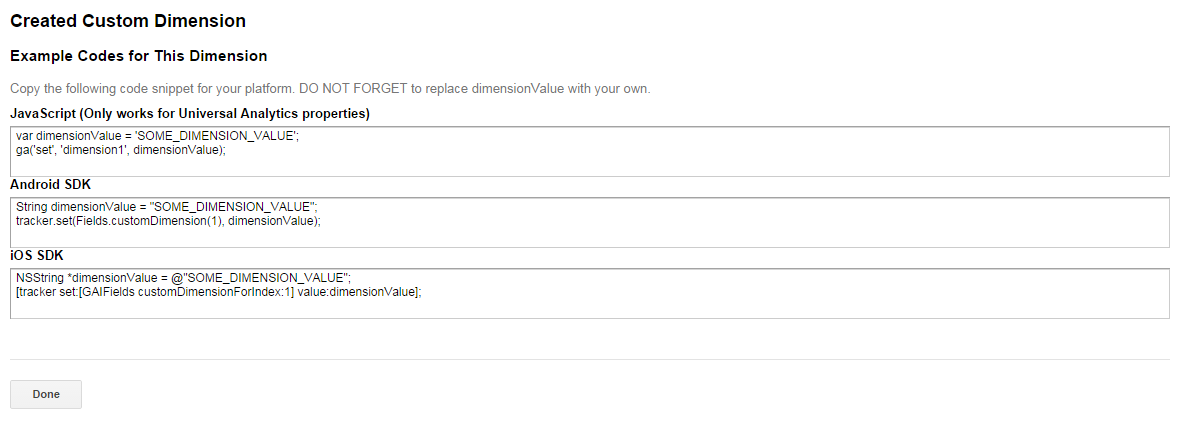The width and height of the screenshot is (1185, 432).
Task: Click inside the JavaScript code snippet box
Action: [x=589, y=152]
